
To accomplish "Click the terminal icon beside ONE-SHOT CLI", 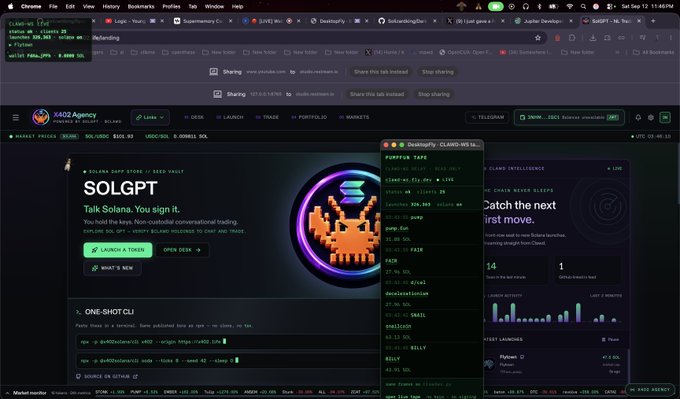I will tap(78, 312).
